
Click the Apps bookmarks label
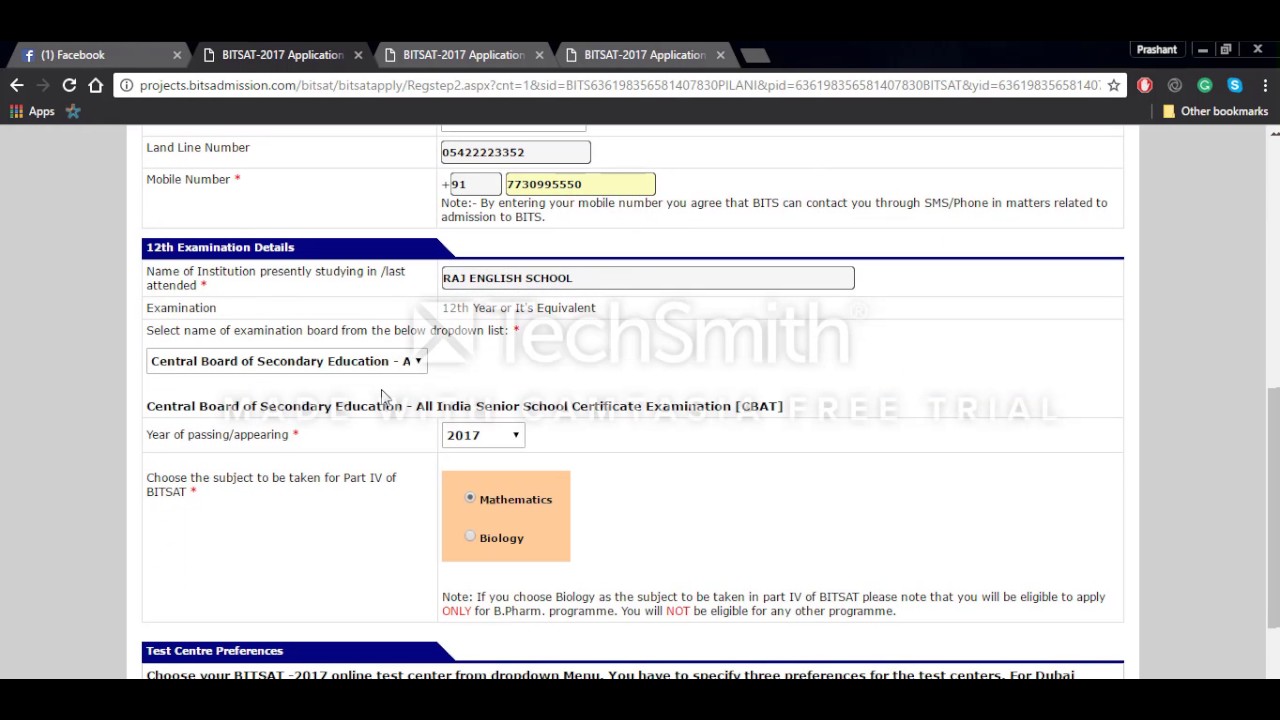41,111
